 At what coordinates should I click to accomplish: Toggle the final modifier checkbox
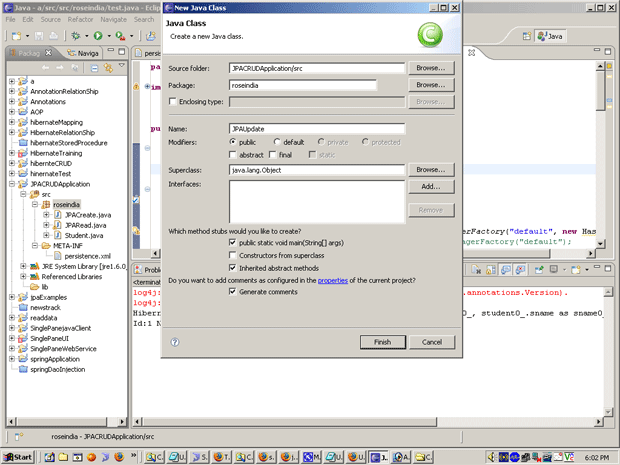pyautogui.click(x=272, y=155)
